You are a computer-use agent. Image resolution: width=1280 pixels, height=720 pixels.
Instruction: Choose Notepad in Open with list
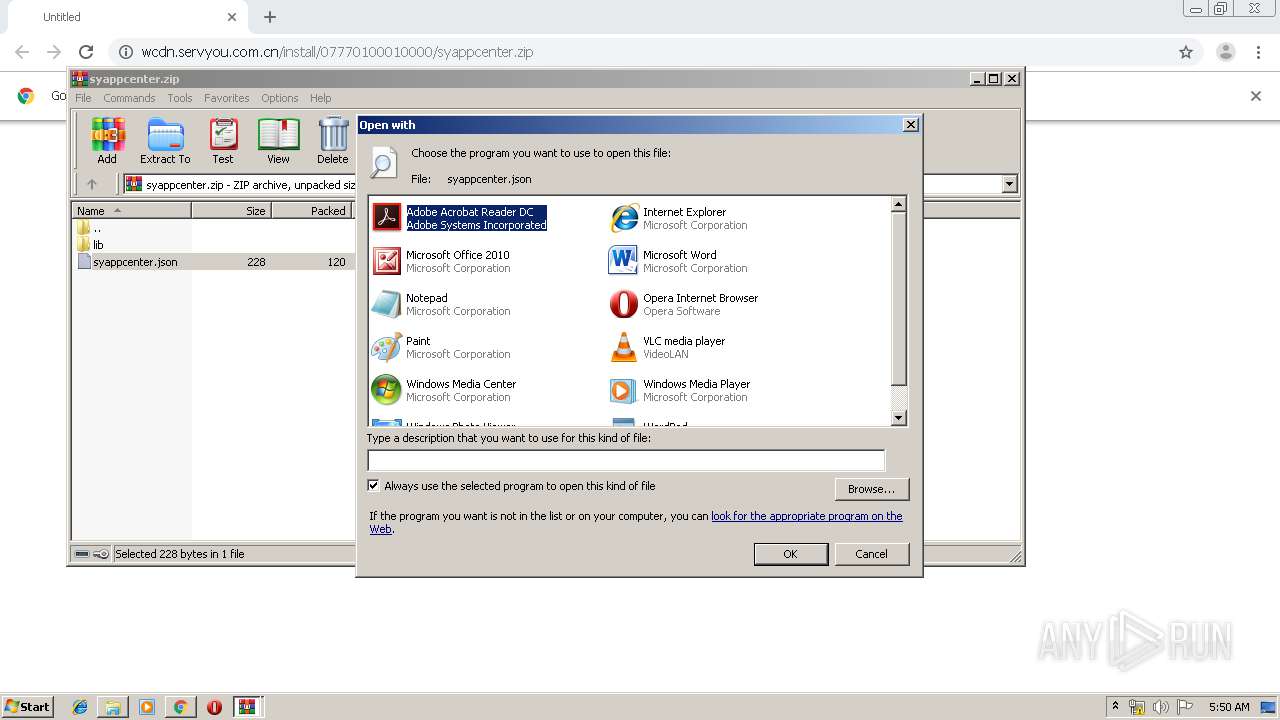click(441, 304)
